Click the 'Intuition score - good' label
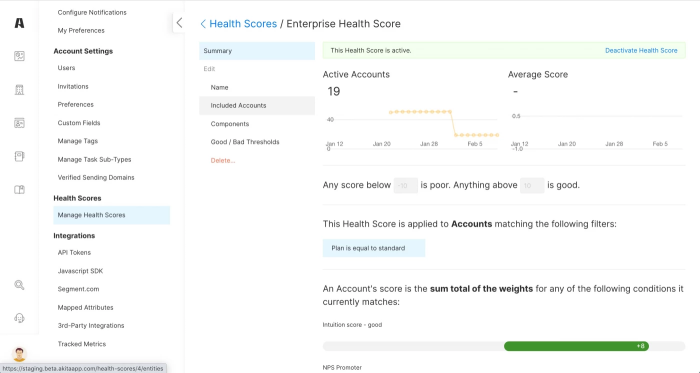 [352, 325]
